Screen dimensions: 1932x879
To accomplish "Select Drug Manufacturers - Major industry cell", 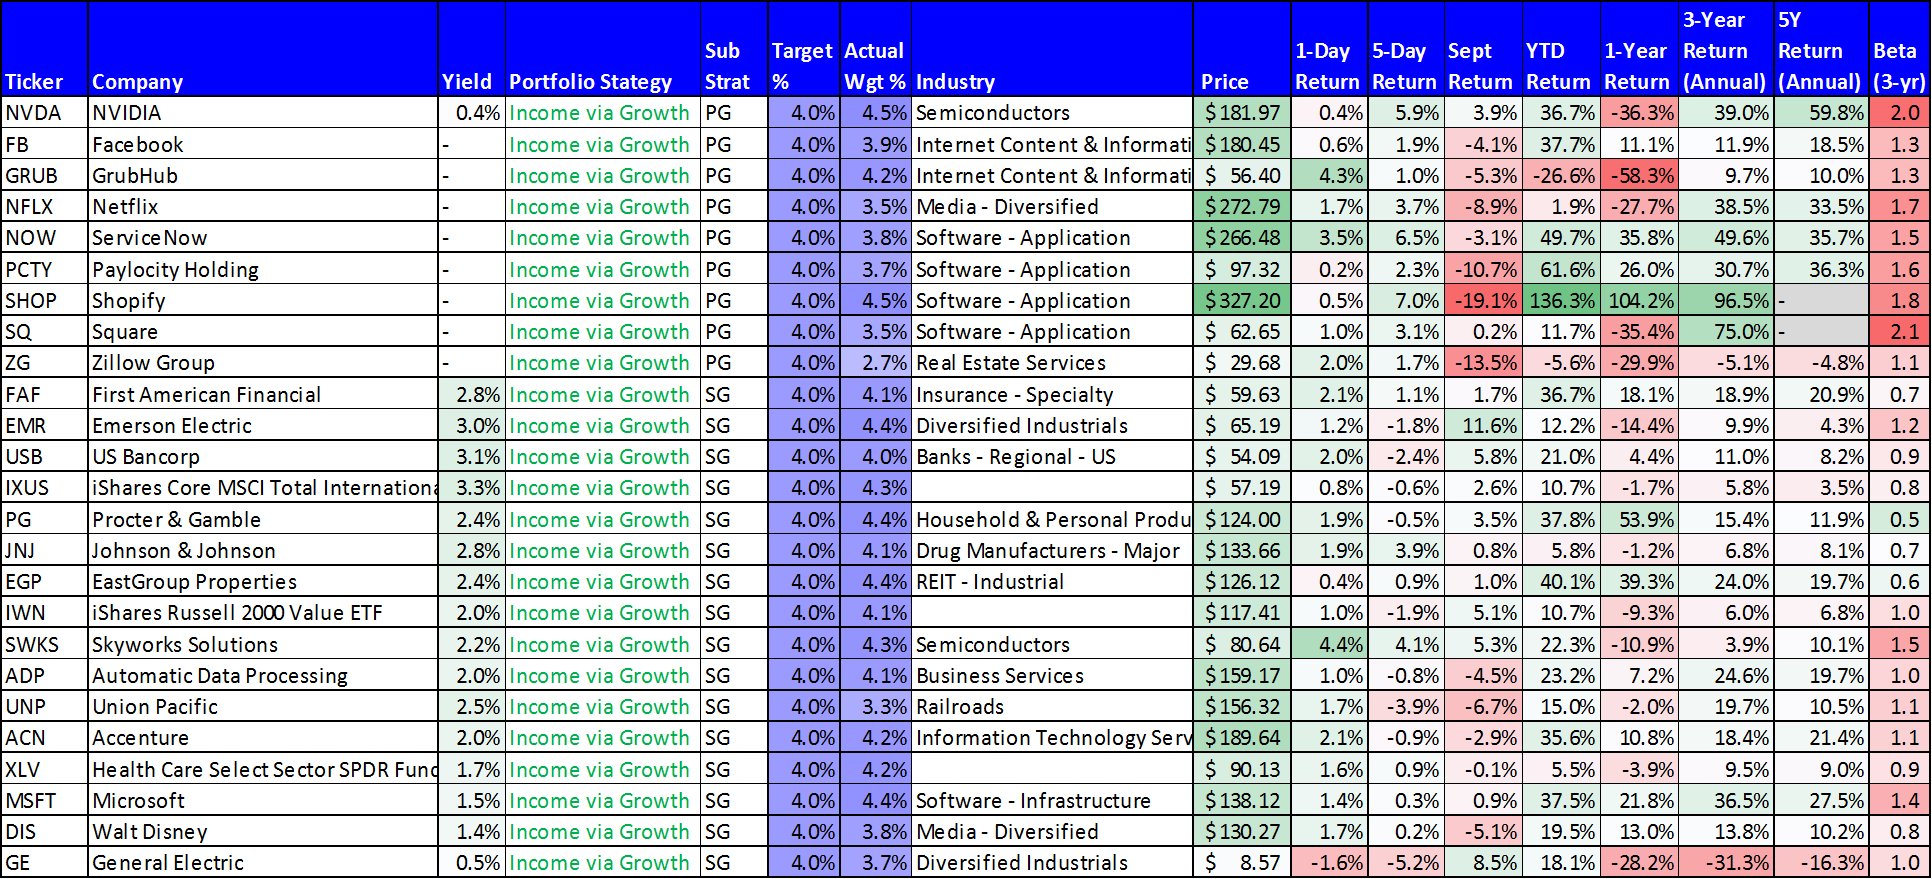I will 1052,551.
